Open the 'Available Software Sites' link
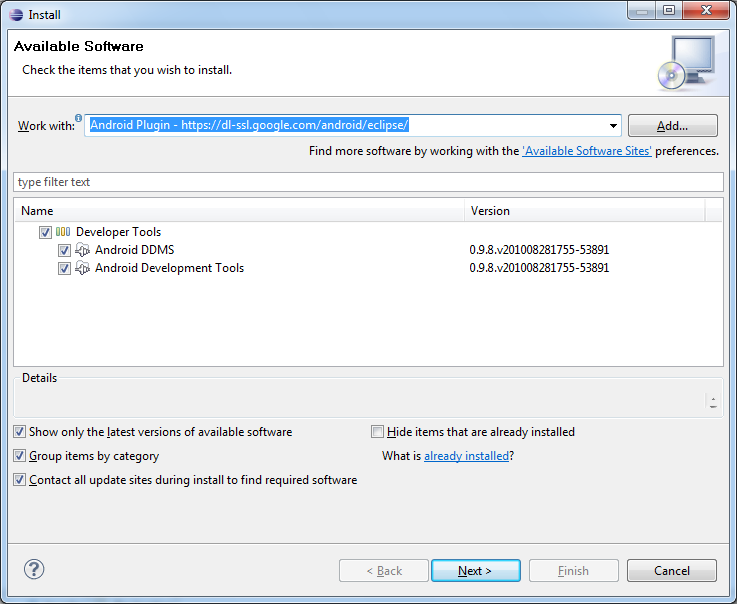 [587, 151]
